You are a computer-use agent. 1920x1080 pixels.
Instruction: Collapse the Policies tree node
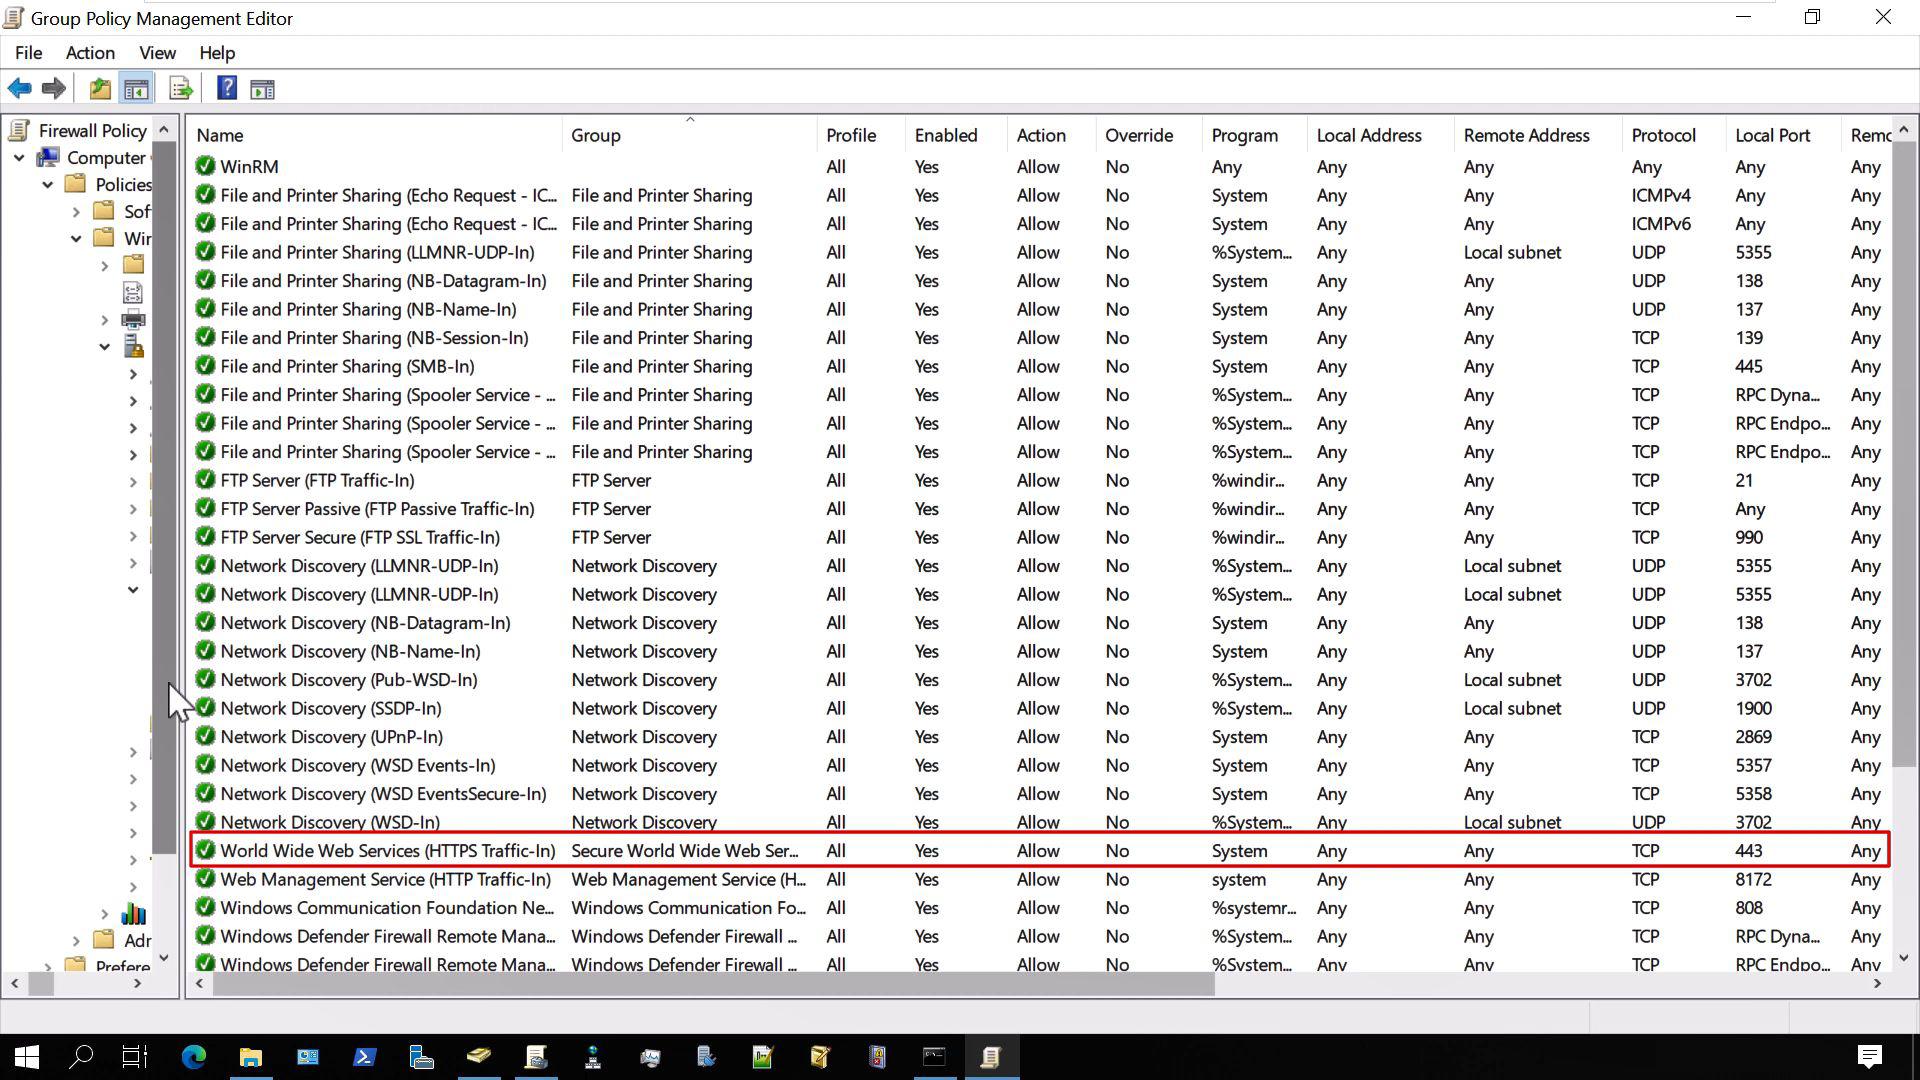point(47,185)
